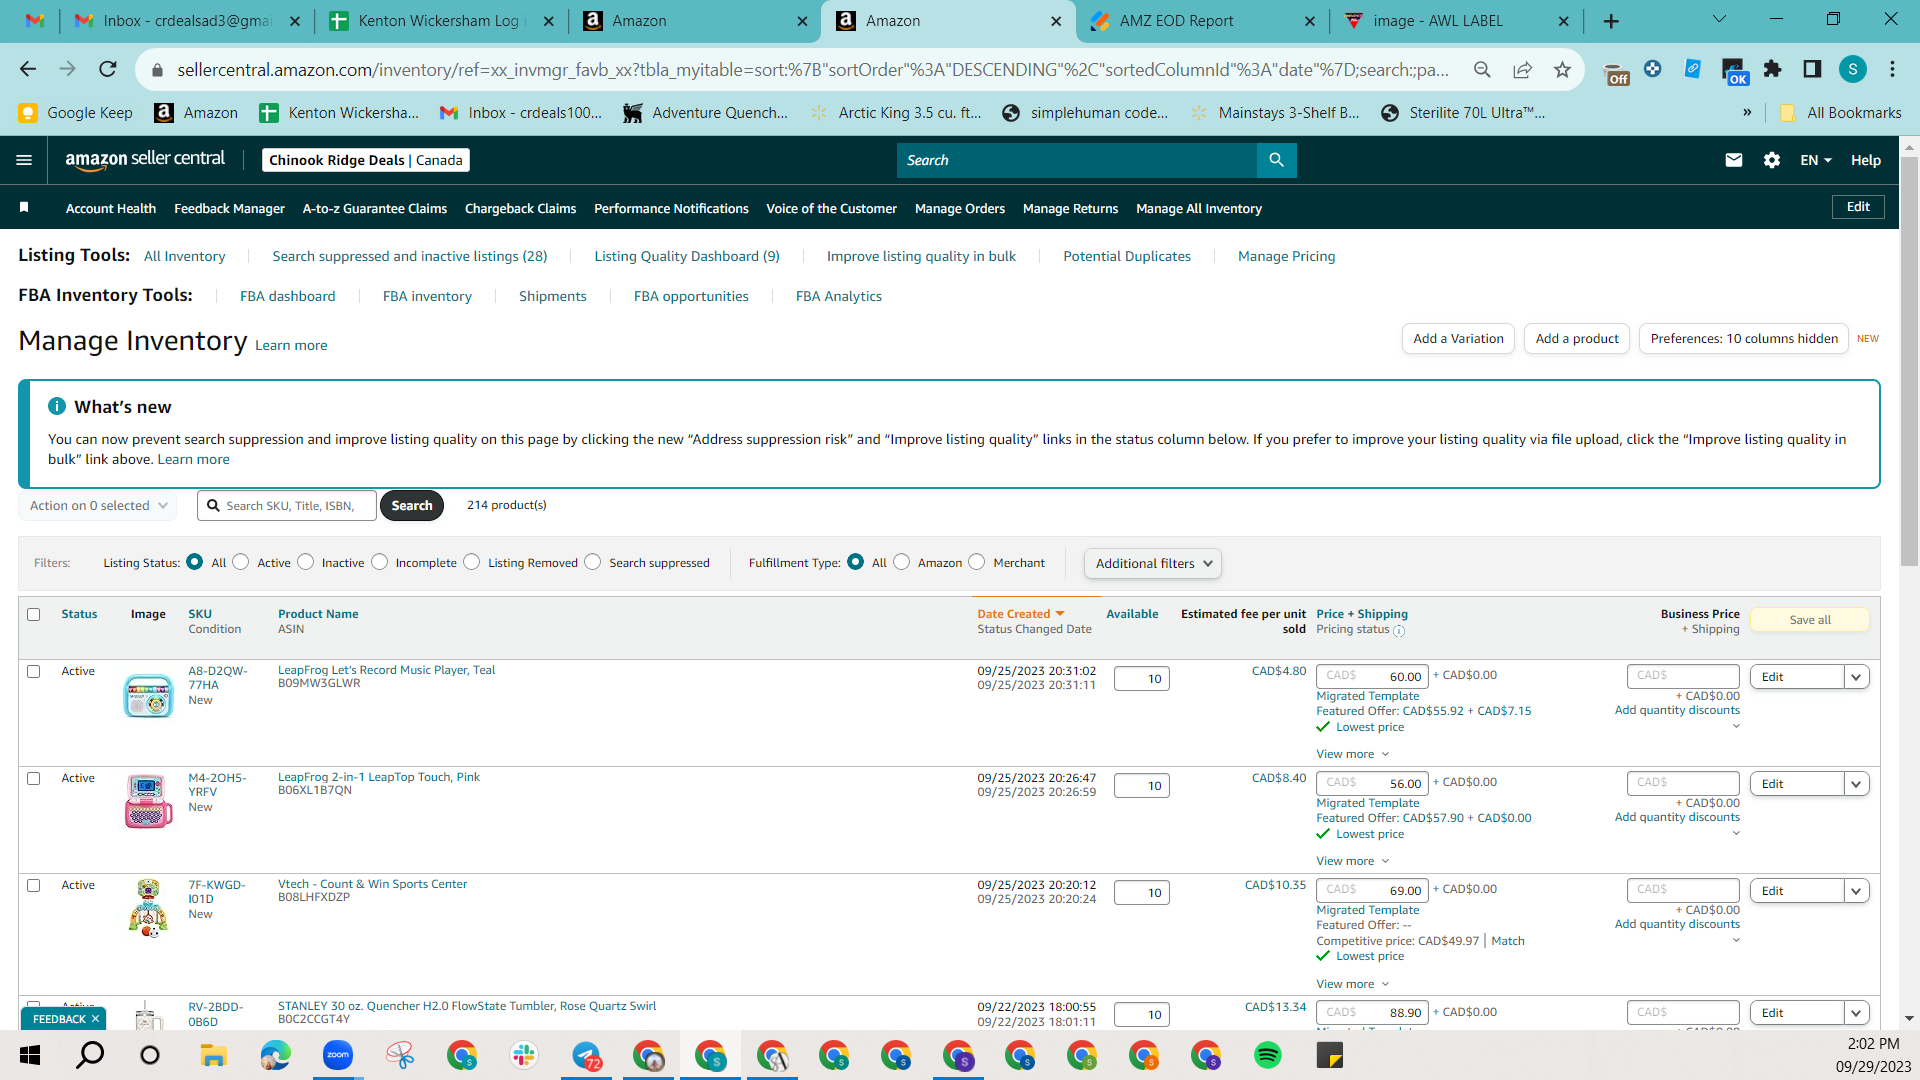Screen dimensions: 1920x1080
Task: Open Windows Start menu
Action: tap(29, 1055)
